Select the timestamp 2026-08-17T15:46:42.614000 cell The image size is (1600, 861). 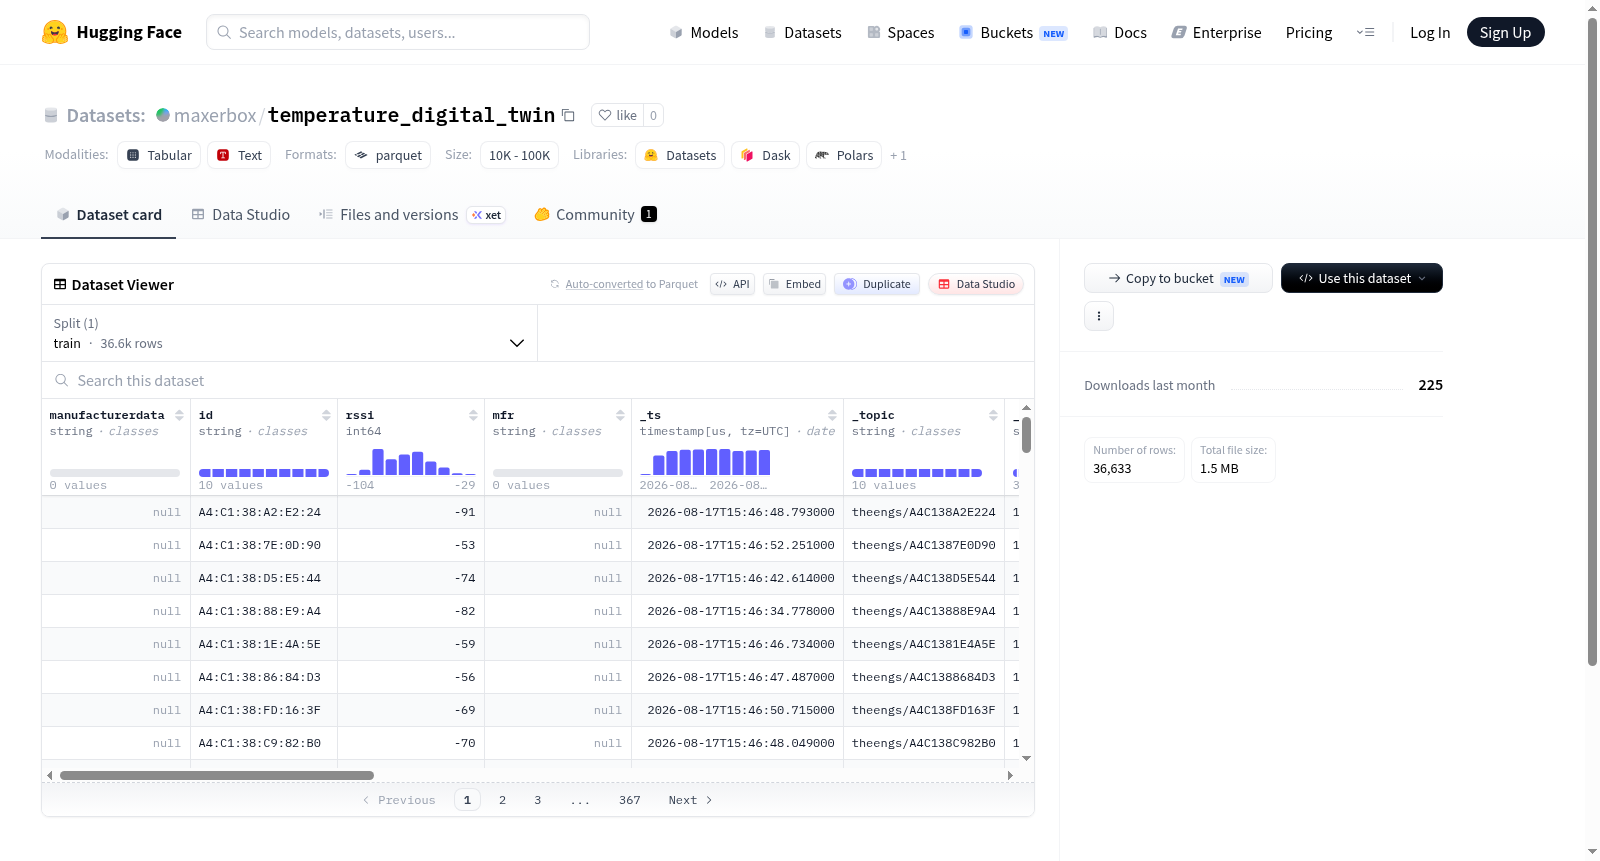pos(738,578)
